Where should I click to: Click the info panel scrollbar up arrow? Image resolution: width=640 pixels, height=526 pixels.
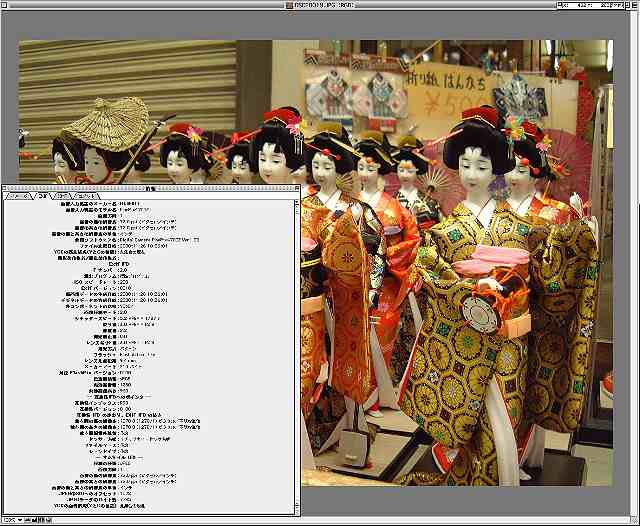pyautogui.click(x=297, y=203)
